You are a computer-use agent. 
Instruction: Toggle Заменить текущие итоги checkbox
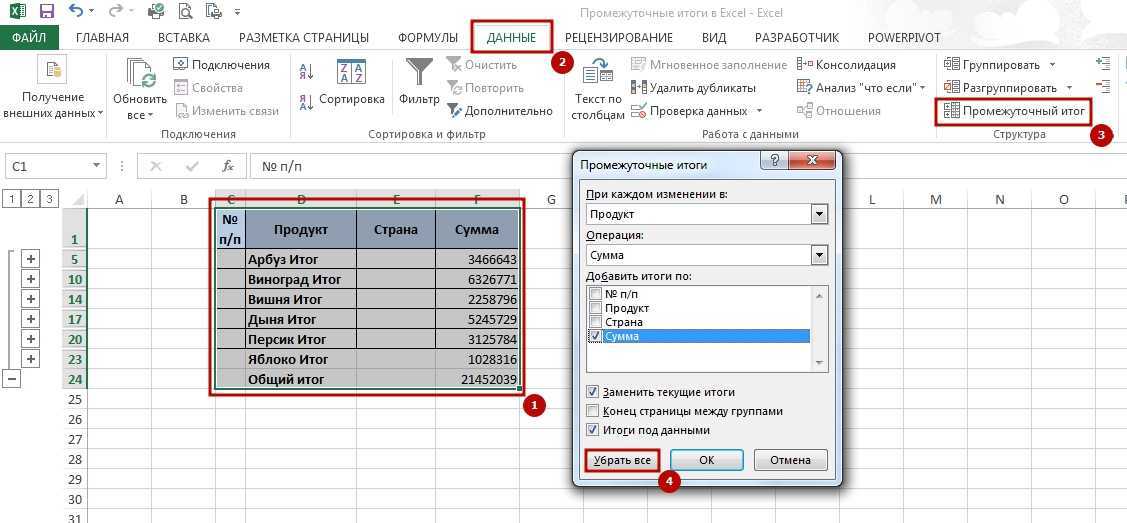[x=592, y=392]
